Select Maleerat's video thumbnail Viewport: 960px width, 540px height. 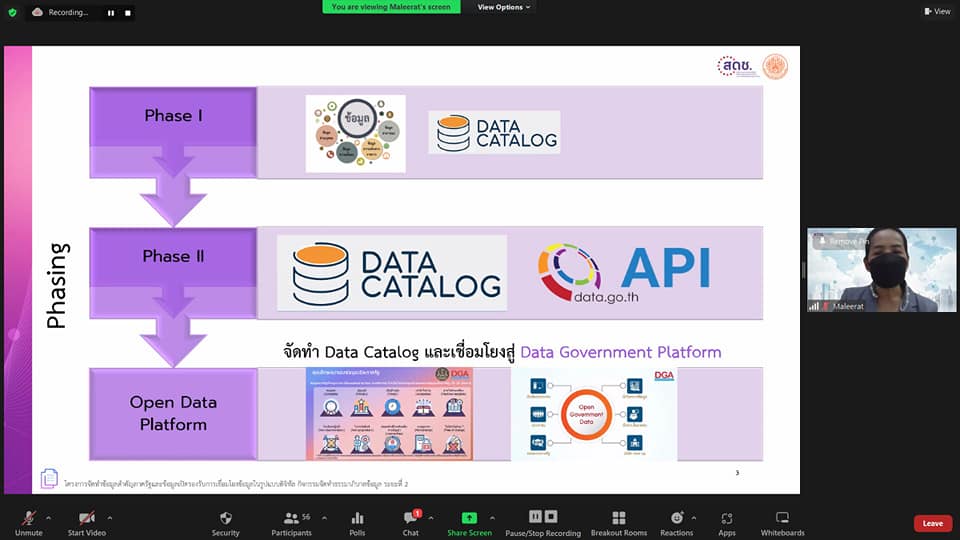tap(881, 270)
